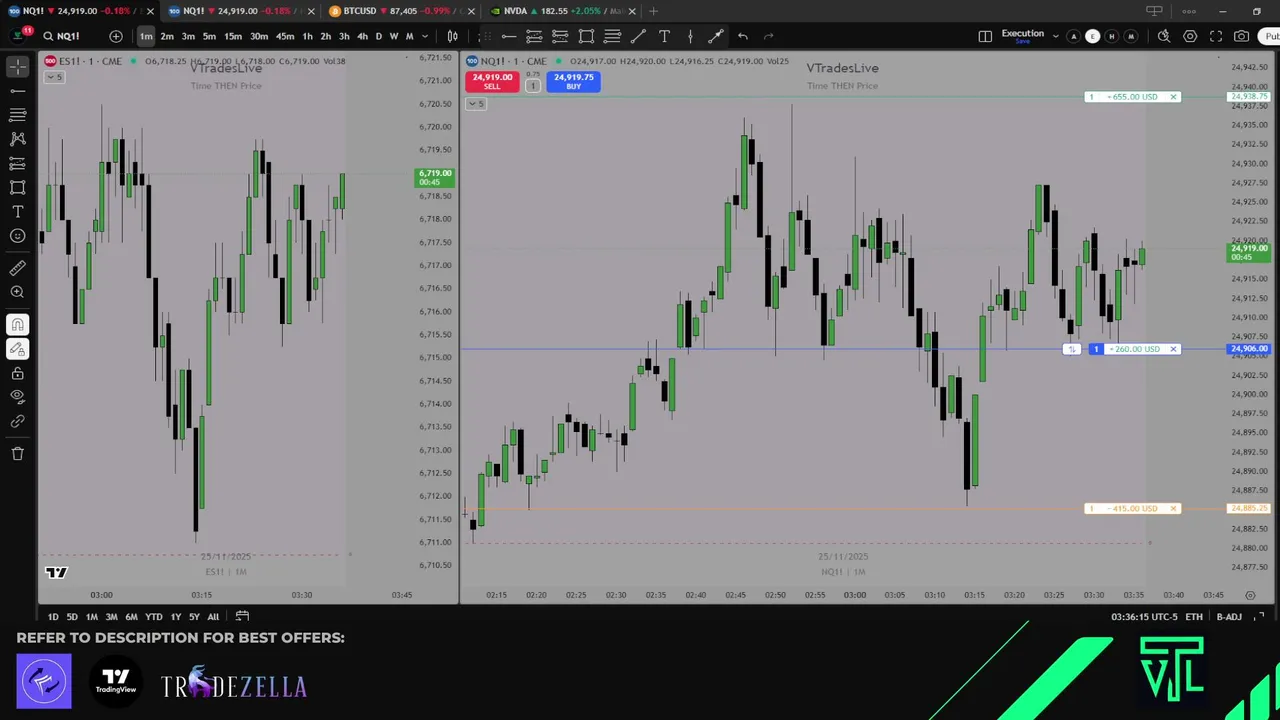This screenshot has height=720, width=1280.
Task: Click the add symbol compare plus icon
Action: [x=116, y=36]
